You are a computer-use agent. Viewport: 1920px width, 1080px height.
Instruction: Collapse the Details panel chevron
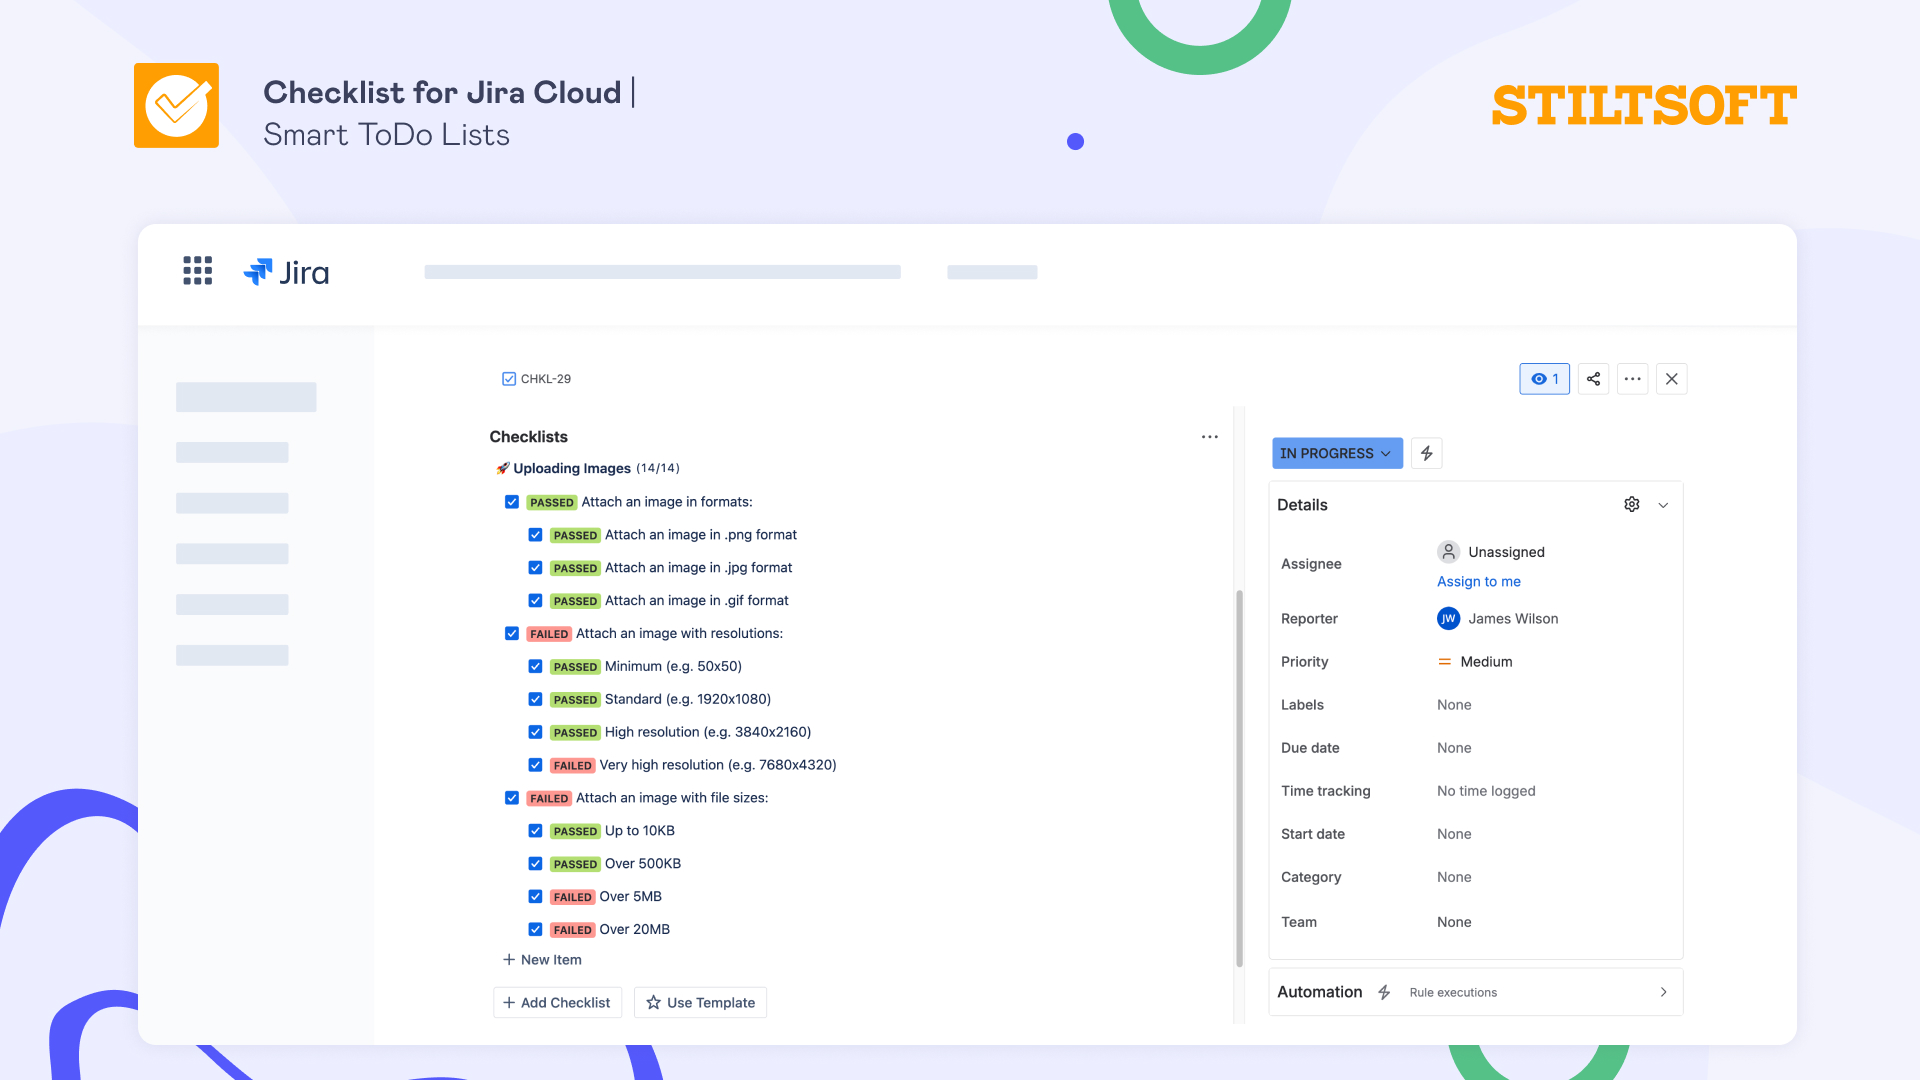[x=1663, y=504]
